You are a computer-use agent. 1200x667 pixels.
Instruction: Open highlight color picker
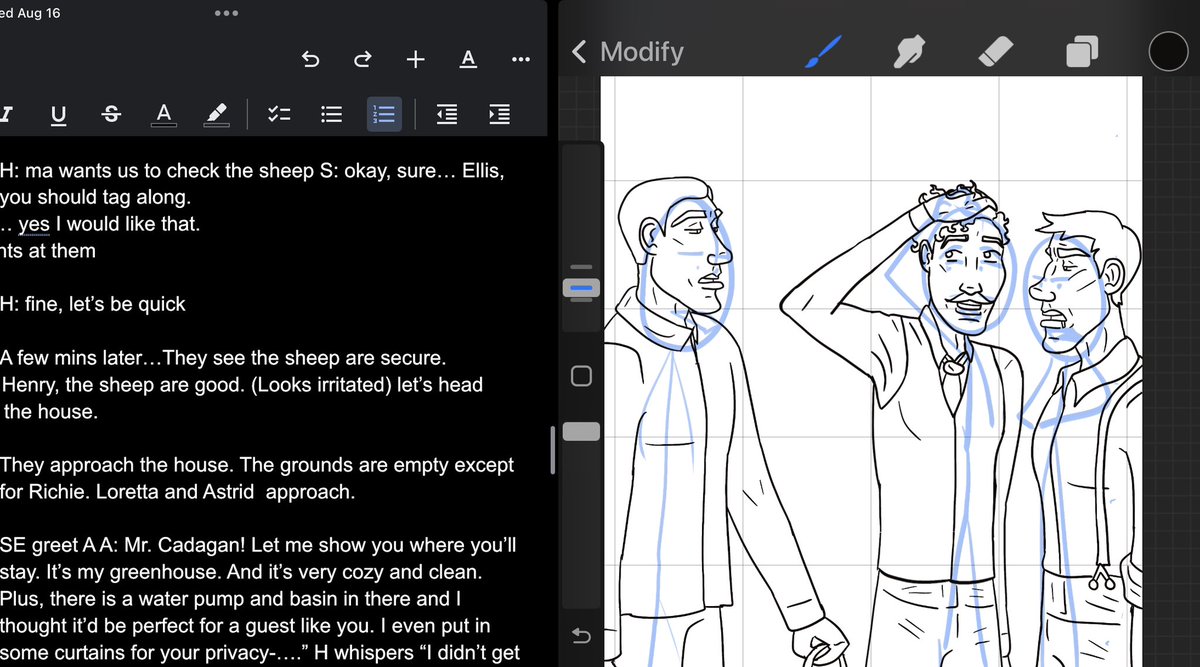[216, 115]
